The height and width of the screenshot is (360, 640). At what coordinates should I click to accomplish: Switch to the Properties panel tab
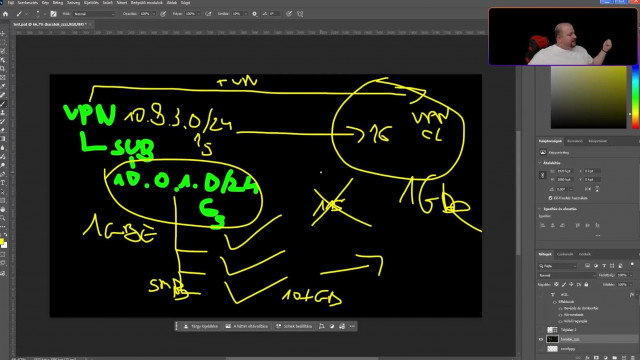(x=550, y=141)
